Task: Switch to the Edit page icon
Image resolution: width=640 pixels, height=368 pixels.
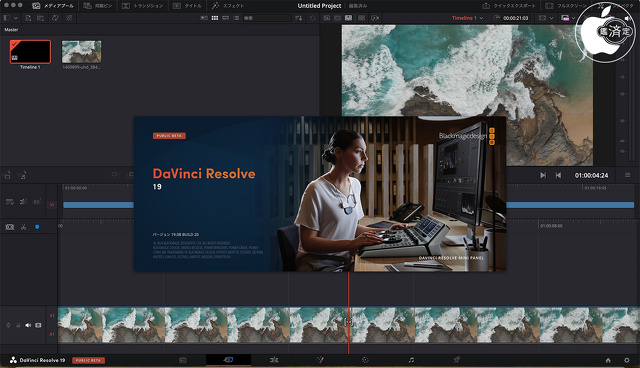Action: pos(274,360)
